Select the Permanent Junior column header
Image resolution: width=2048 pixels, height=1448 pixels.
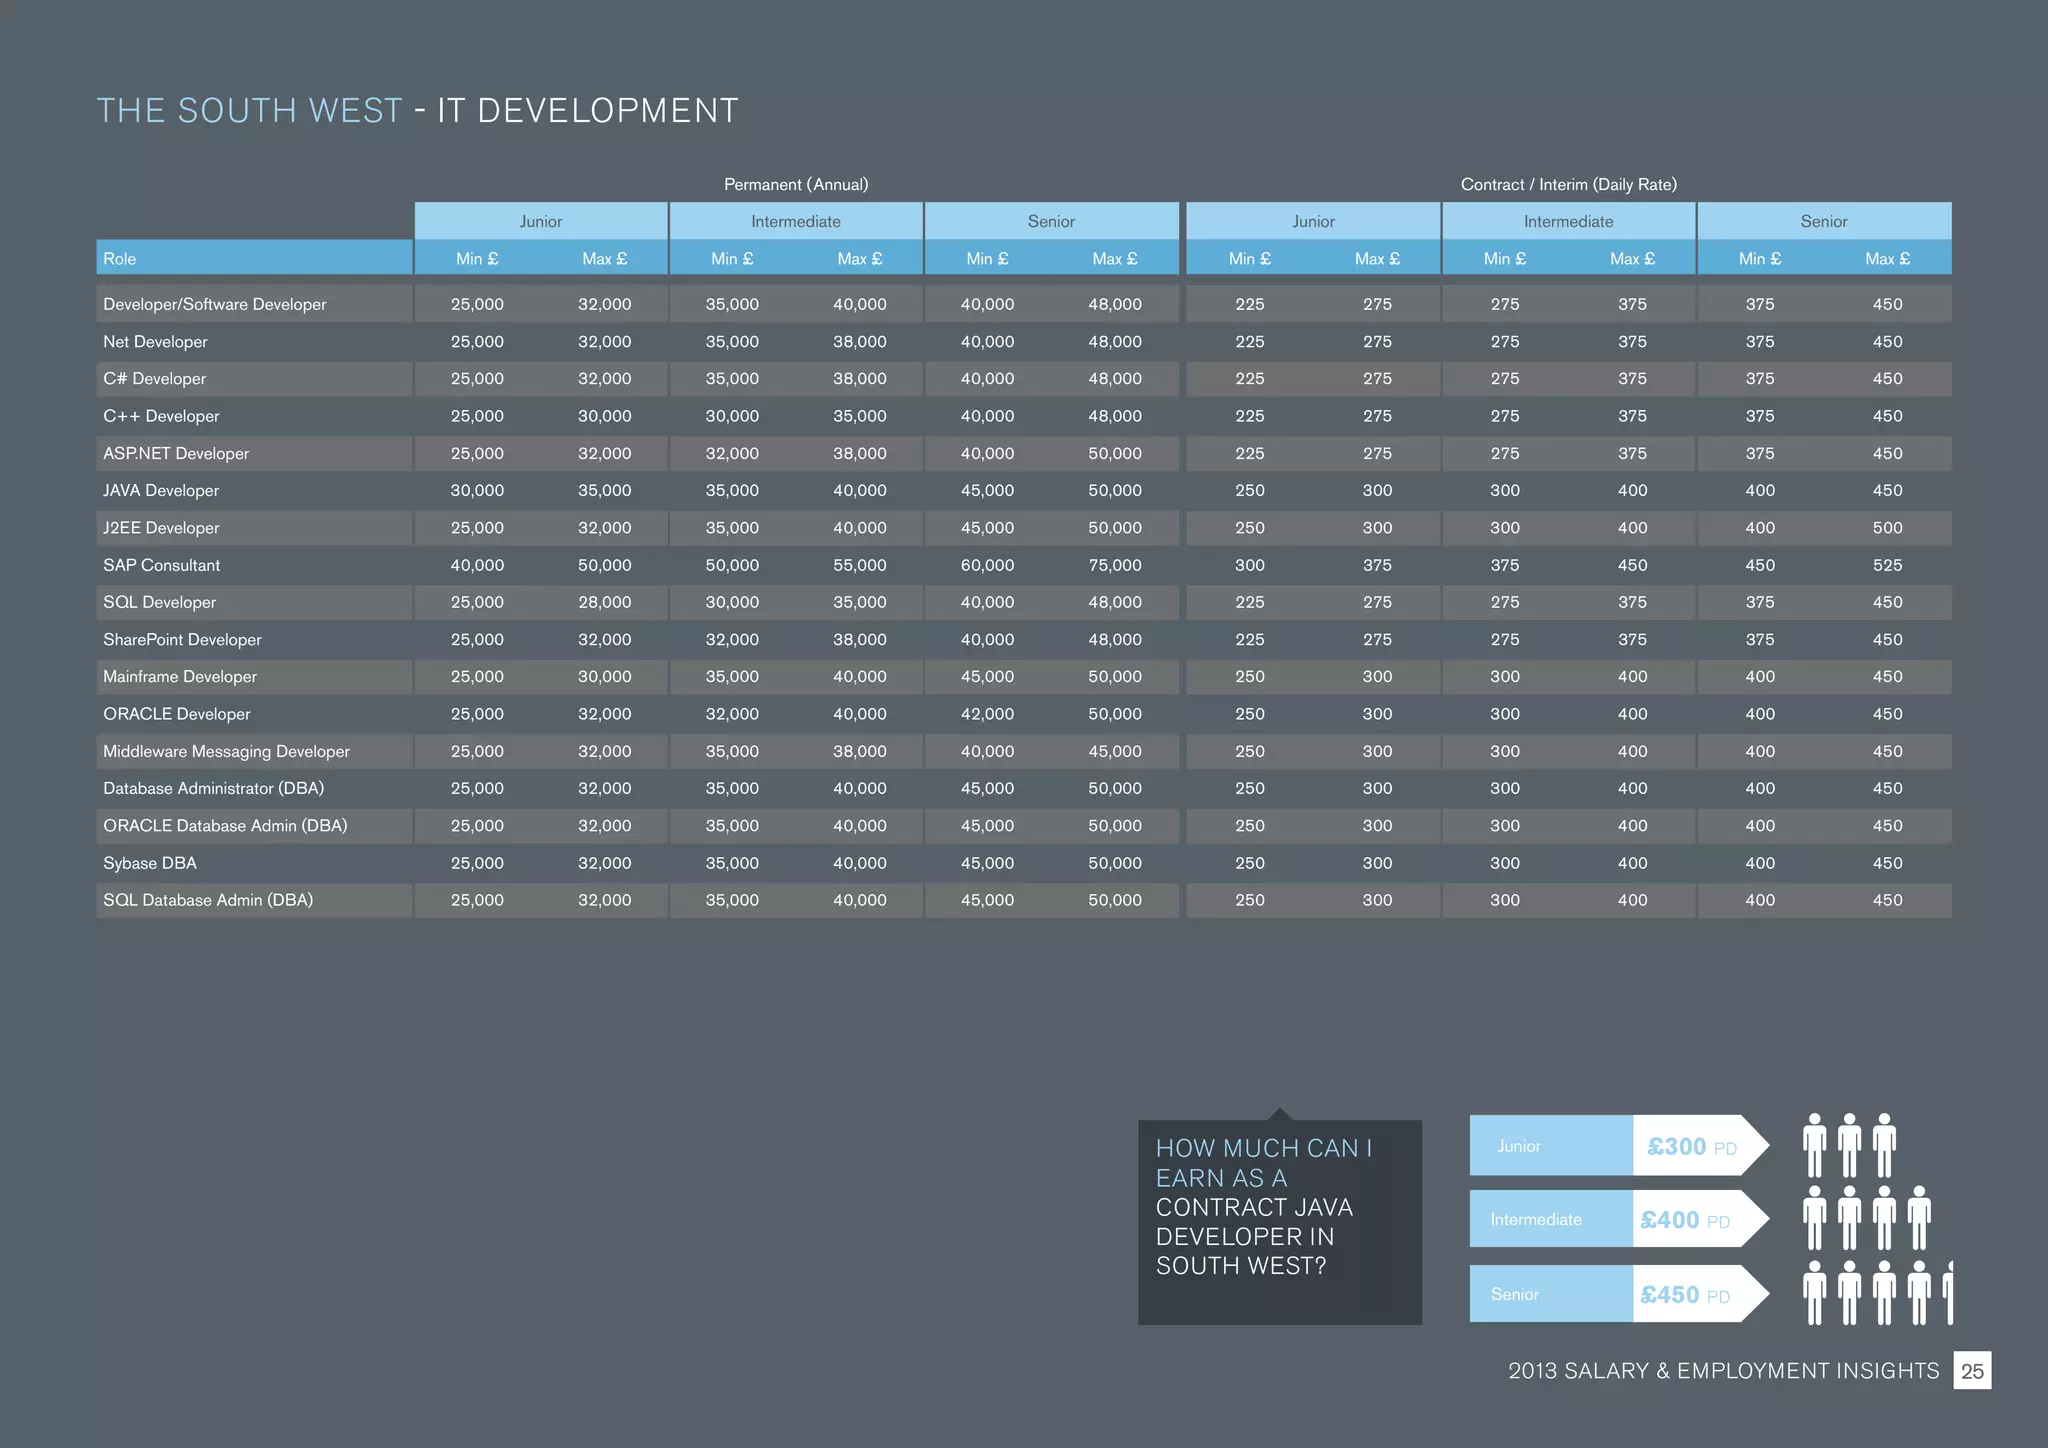pos(540,221)
